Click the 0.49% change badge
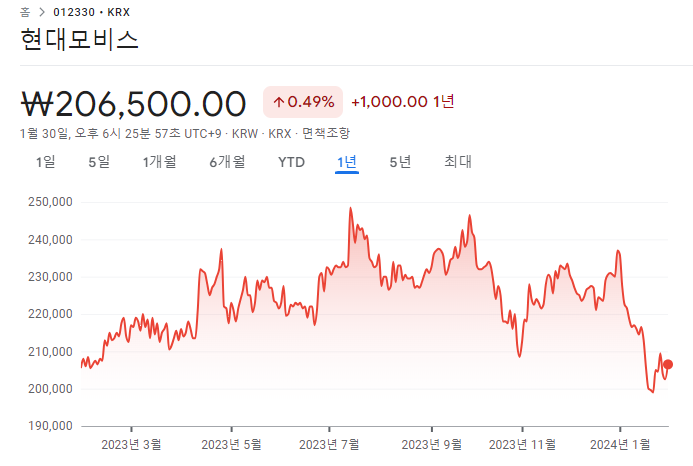The height and width of the screenshot is (466, 693). pyautogui.click(x=303, y=102)
